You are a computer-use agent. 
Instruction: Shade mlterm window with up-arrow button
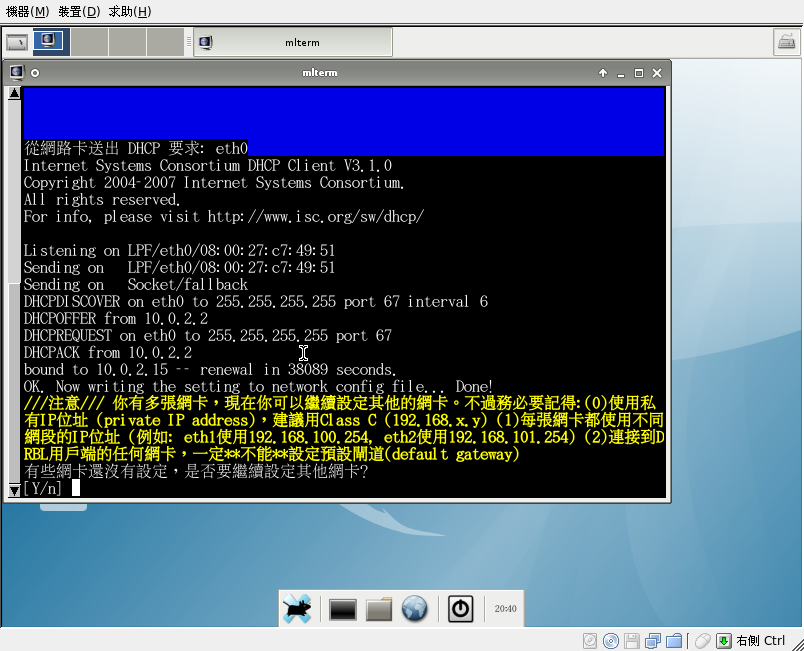pyautogui.click(x=603, y=73)
